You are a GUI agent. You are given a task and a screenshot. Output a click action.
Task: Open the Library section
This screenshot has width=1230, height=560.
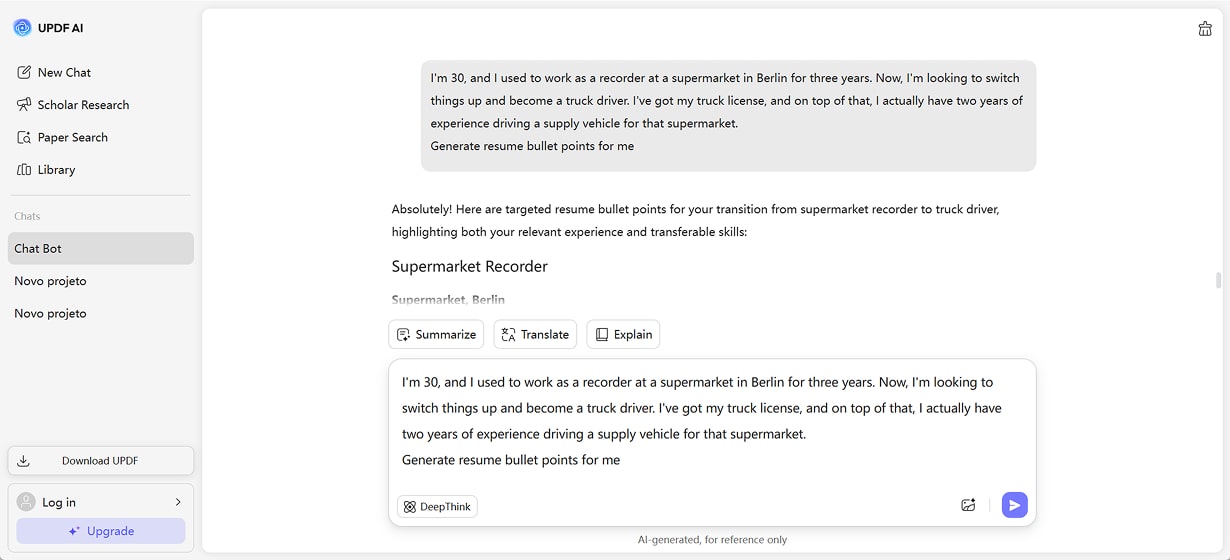(56, 170)
